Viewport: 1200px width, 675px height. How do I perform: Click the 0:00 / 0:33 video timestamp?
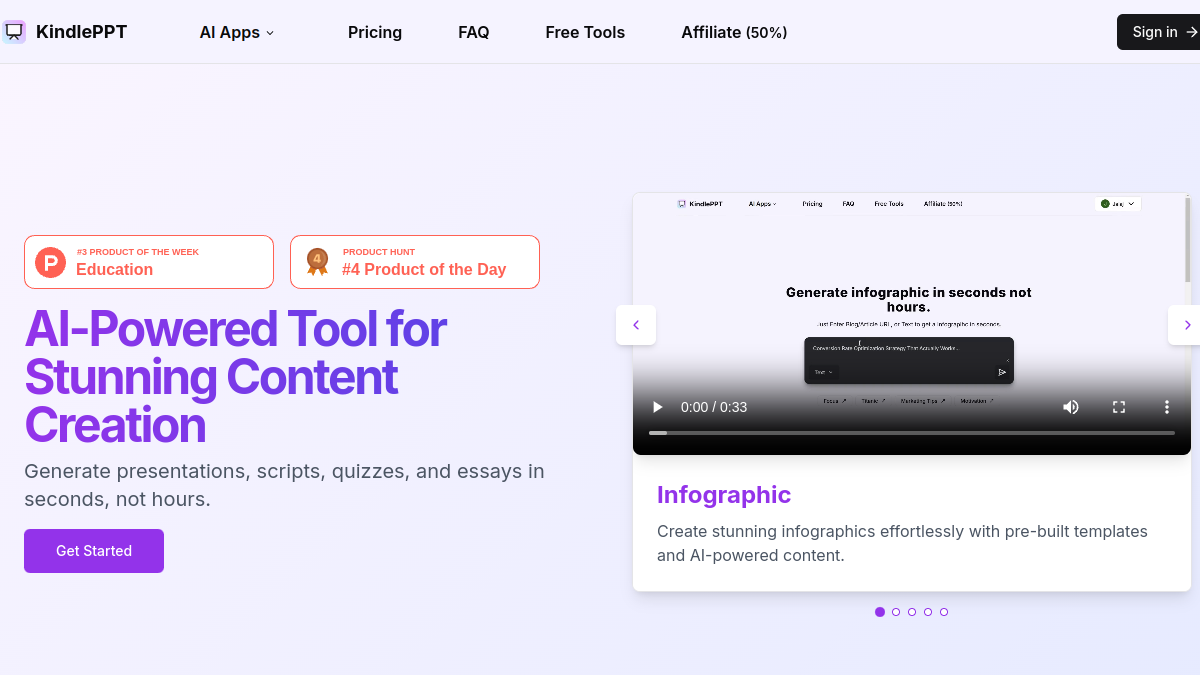click(714, 407)
